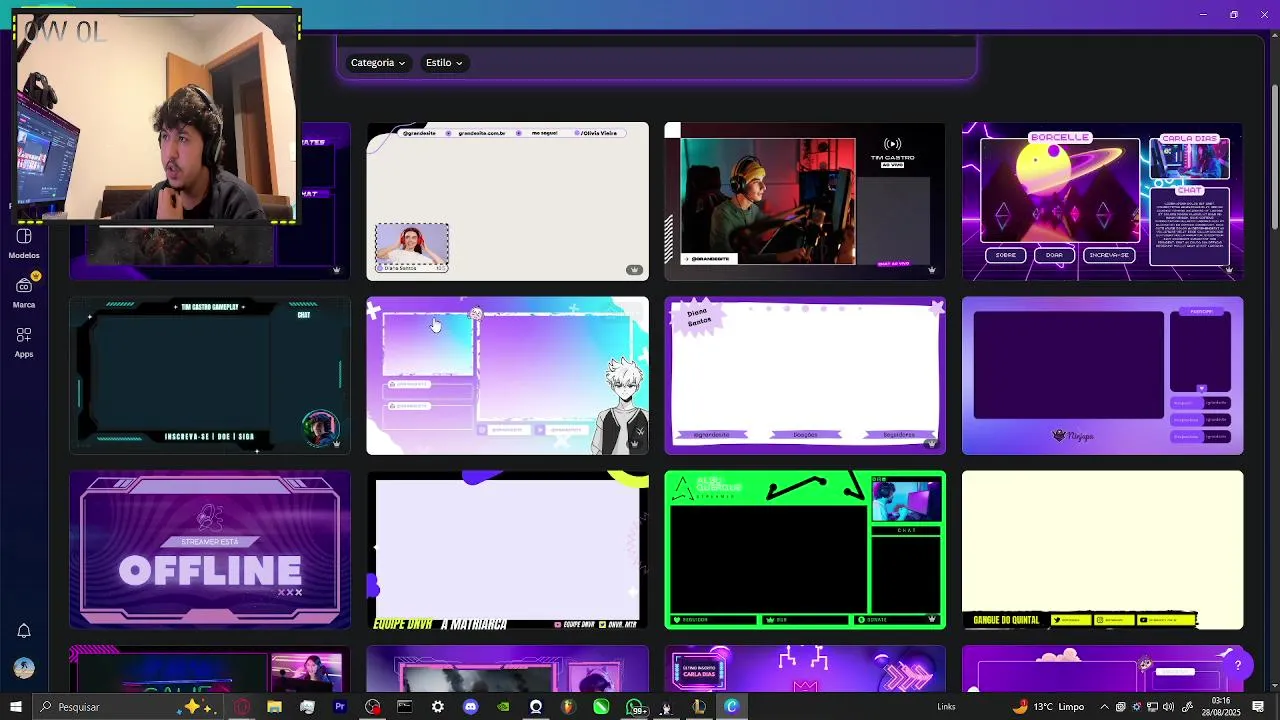
Task: Show hidden system tray icons chevron
Action: click(x=1104, y=707)
